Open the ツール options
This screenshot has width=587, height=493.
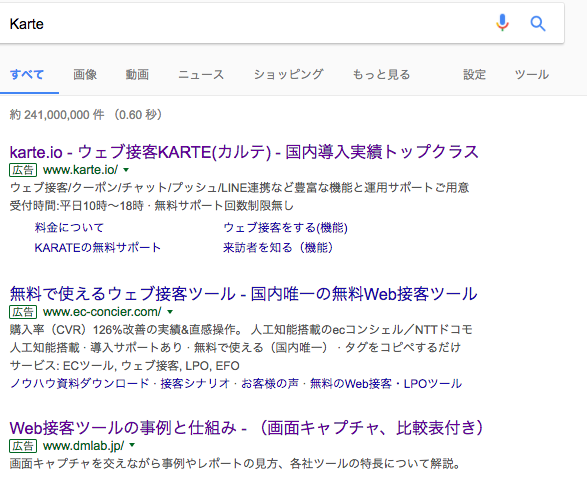(532, 74)
